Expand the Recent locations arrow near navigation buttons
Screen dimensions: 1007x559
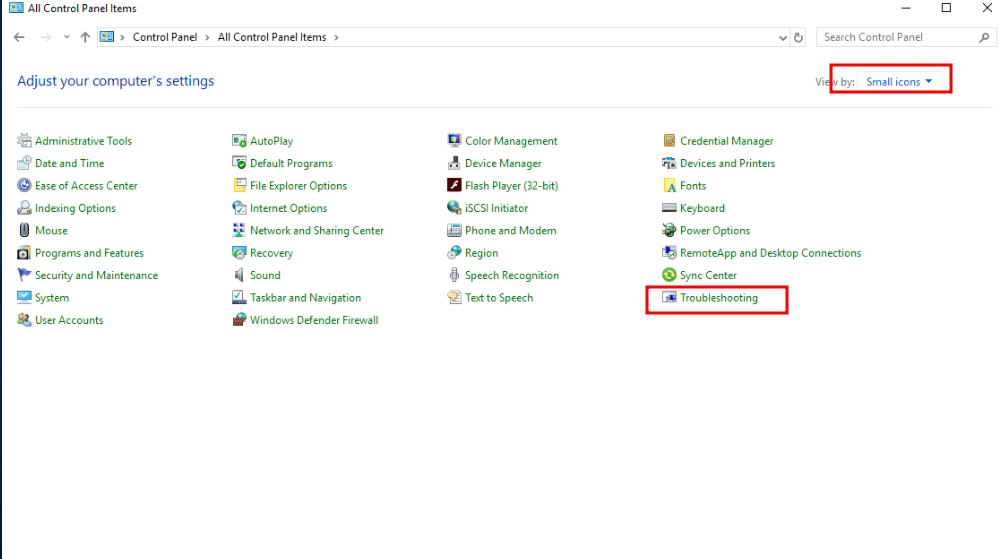tap(67, 38)
